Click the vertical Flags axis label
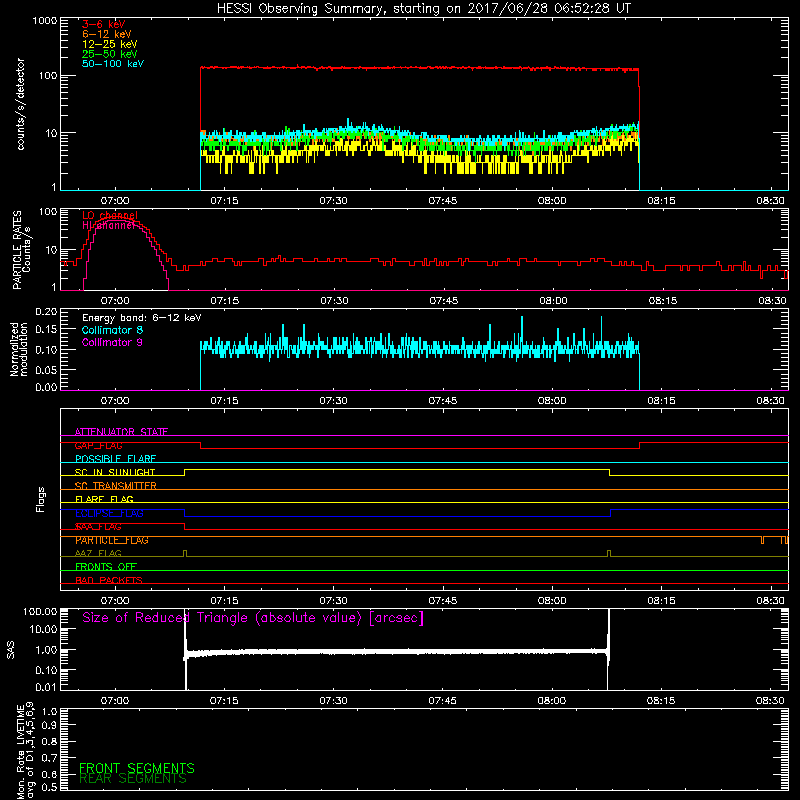800x800 pixels. 41,499
